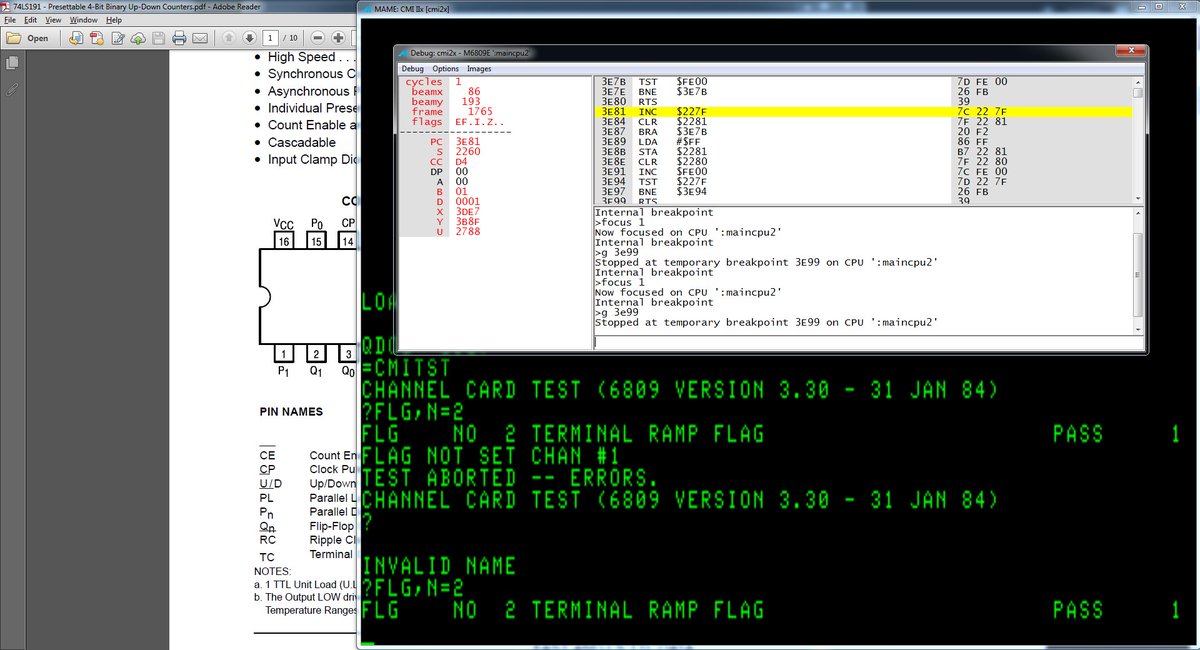Select disassembly row 3E80 RTS

tap(863, 102)
